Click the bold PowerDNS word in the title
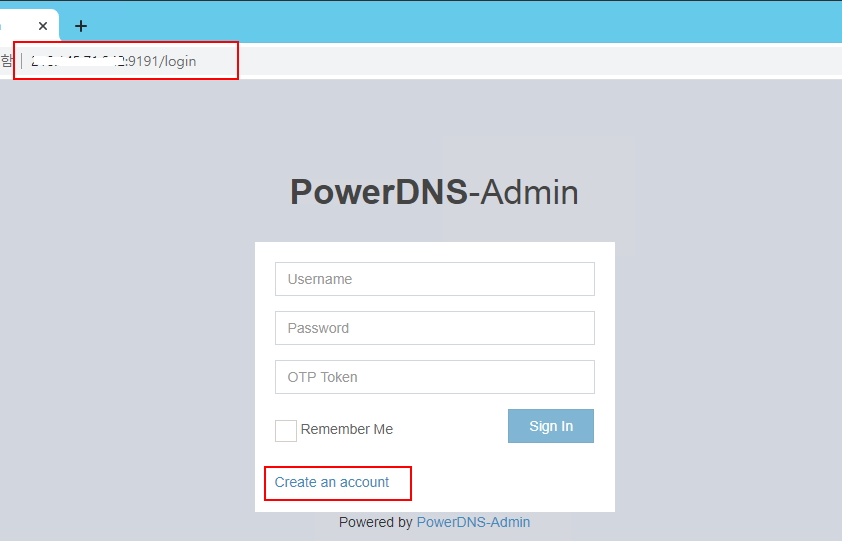 coord(378,192)
